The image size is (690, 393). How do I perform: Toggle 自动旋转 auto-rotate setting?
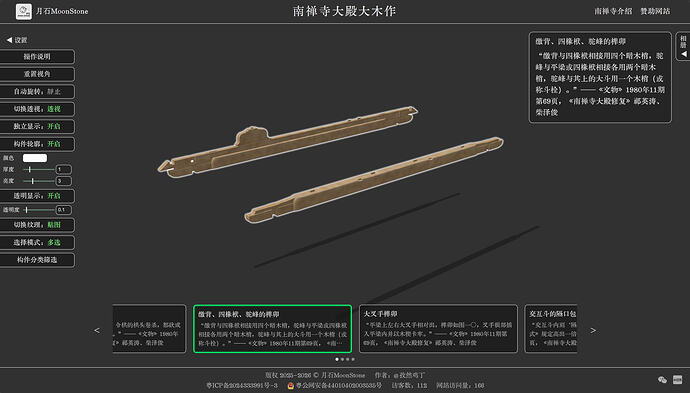pos(37,92)
